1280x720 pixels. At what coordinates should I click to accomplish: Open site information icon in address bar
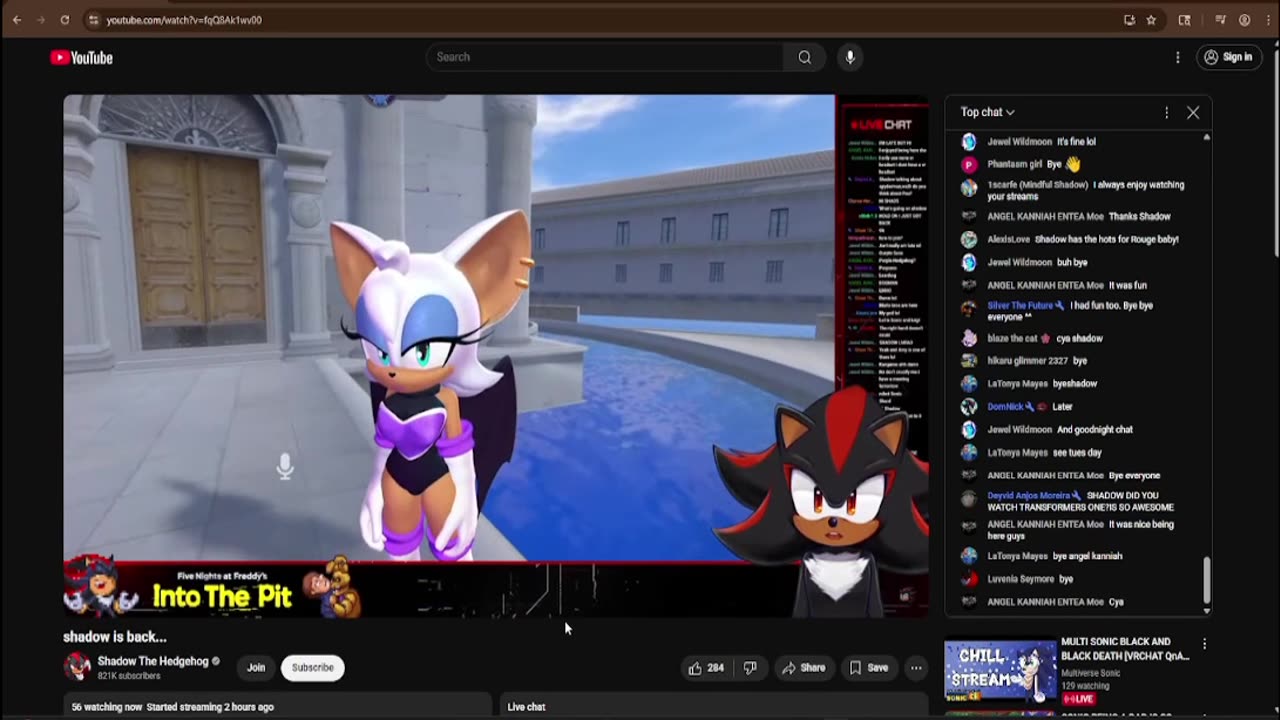pos(93,20)
